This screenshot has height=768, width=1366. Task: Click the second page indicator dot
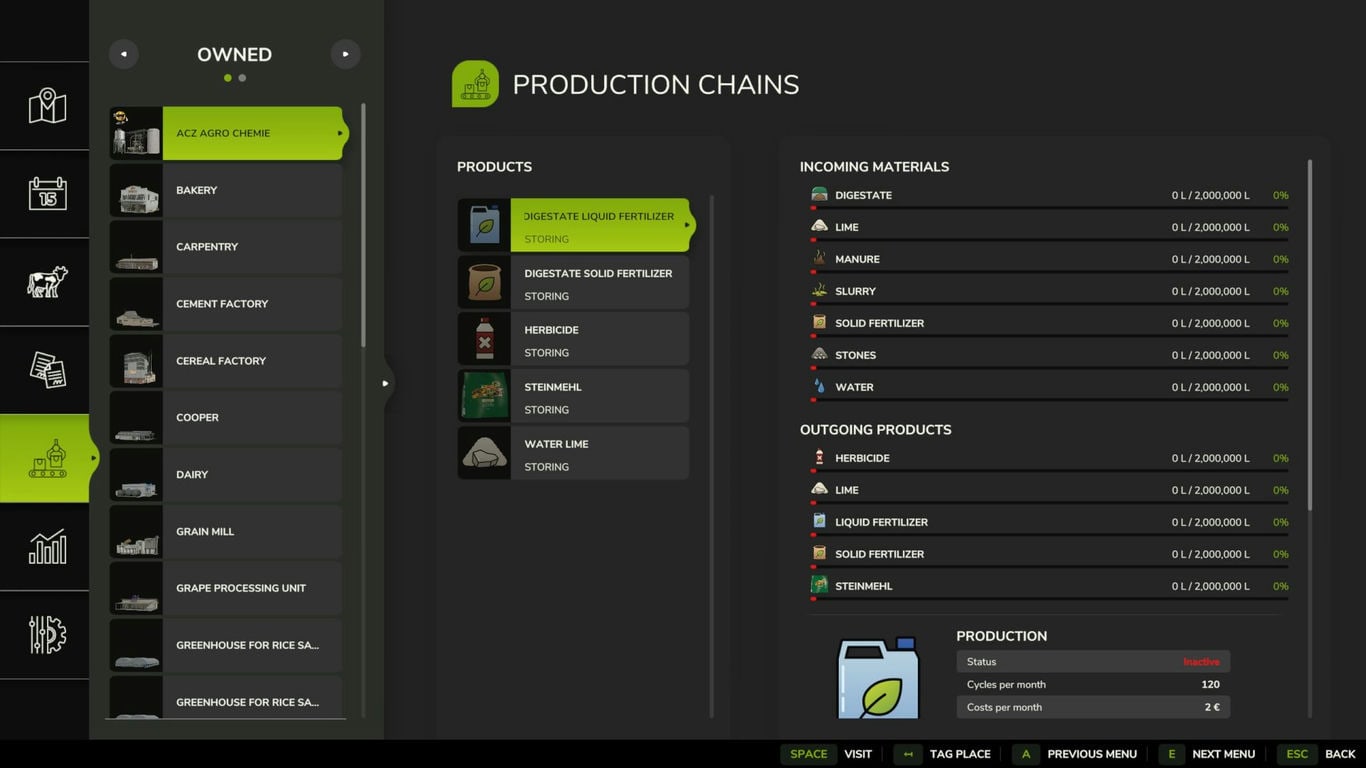pyautogui.click(x=242, y=78)
